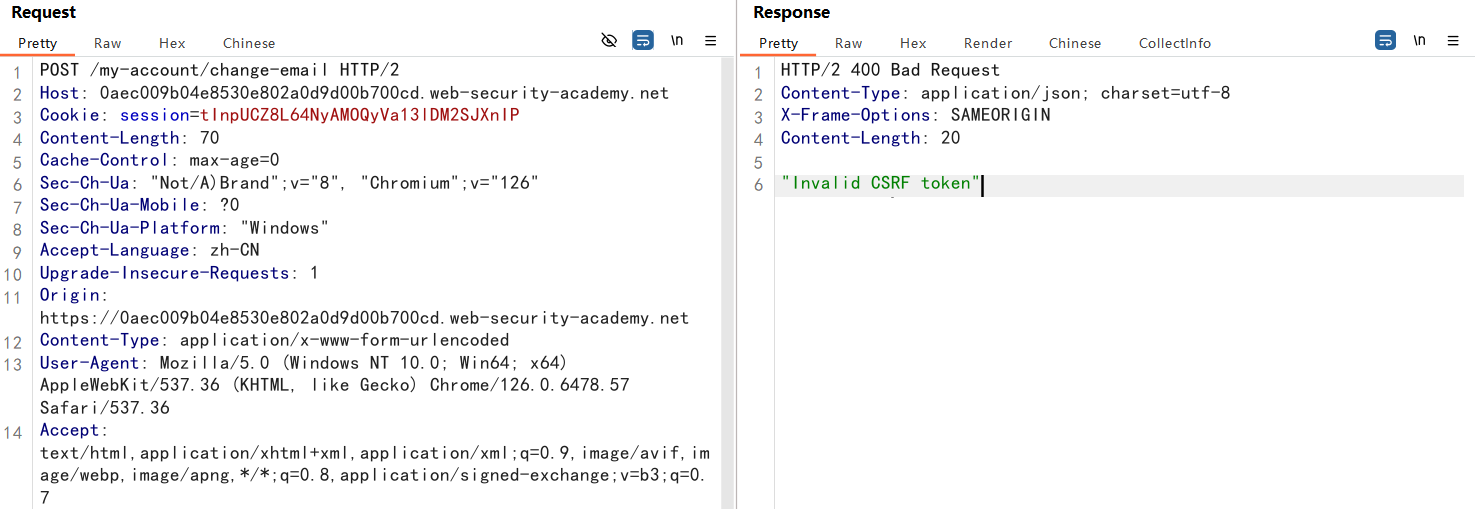Image resolution: width=1475 pixels, height=509 pixels.
Task: Open CollectInfo tab in Response panel
Action: [1175, 43]
